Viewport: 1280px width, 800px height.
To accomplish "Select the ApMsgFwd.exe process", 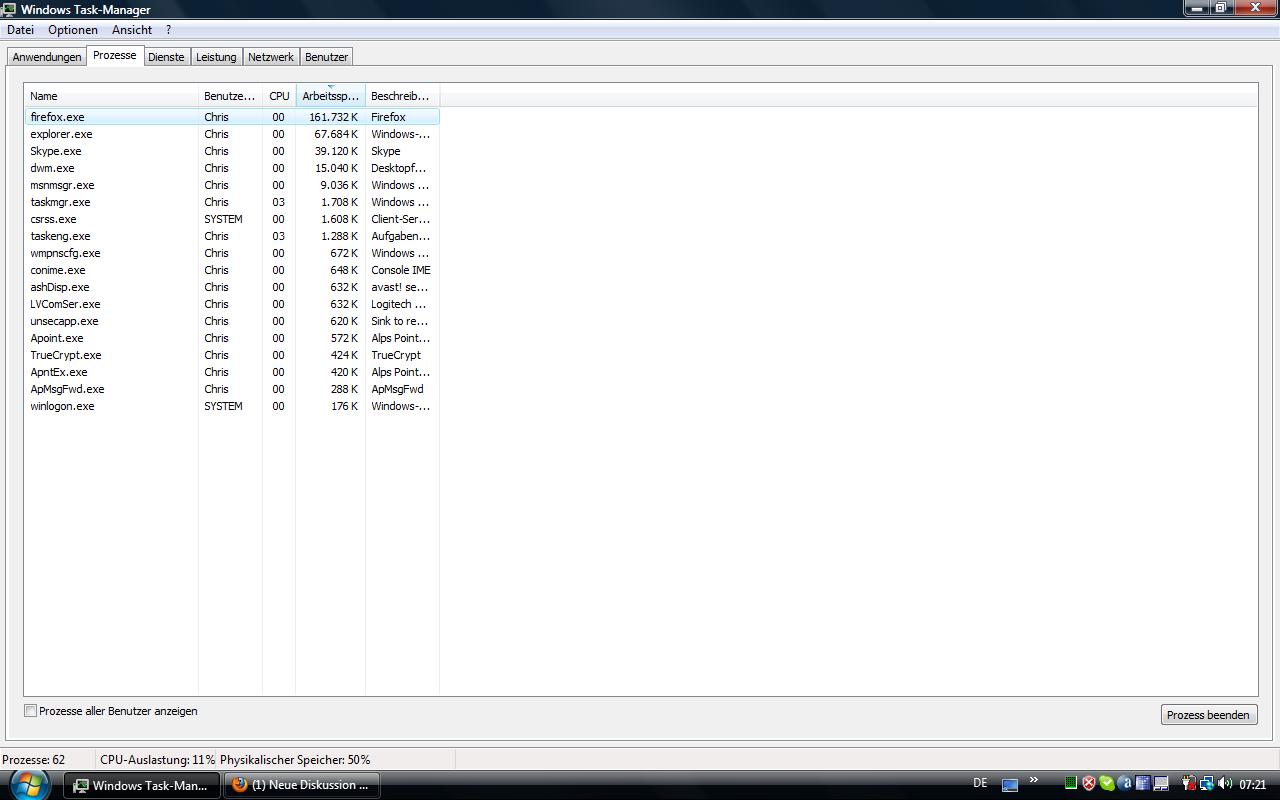I will click(232, 389).
